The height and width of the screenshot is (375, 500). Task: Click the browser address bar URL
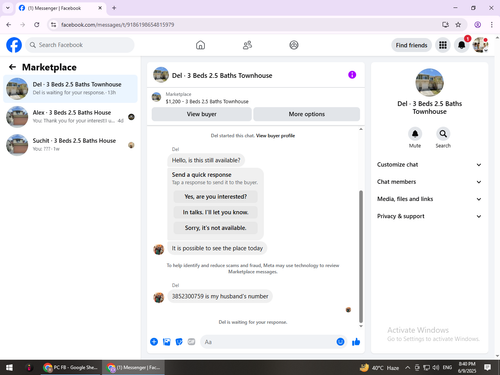tap(118, 25)
